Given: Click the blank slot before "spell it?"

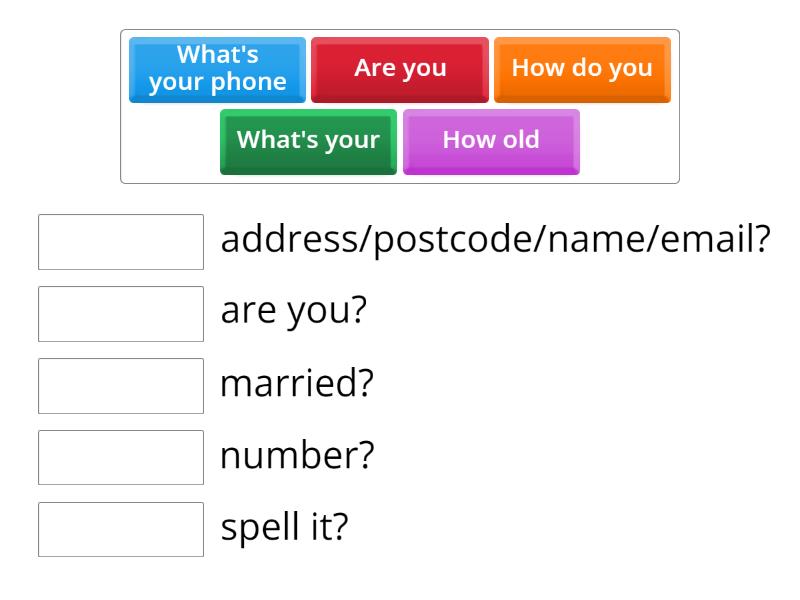Looking at the screenshot, I should click(x=121, y=529).
